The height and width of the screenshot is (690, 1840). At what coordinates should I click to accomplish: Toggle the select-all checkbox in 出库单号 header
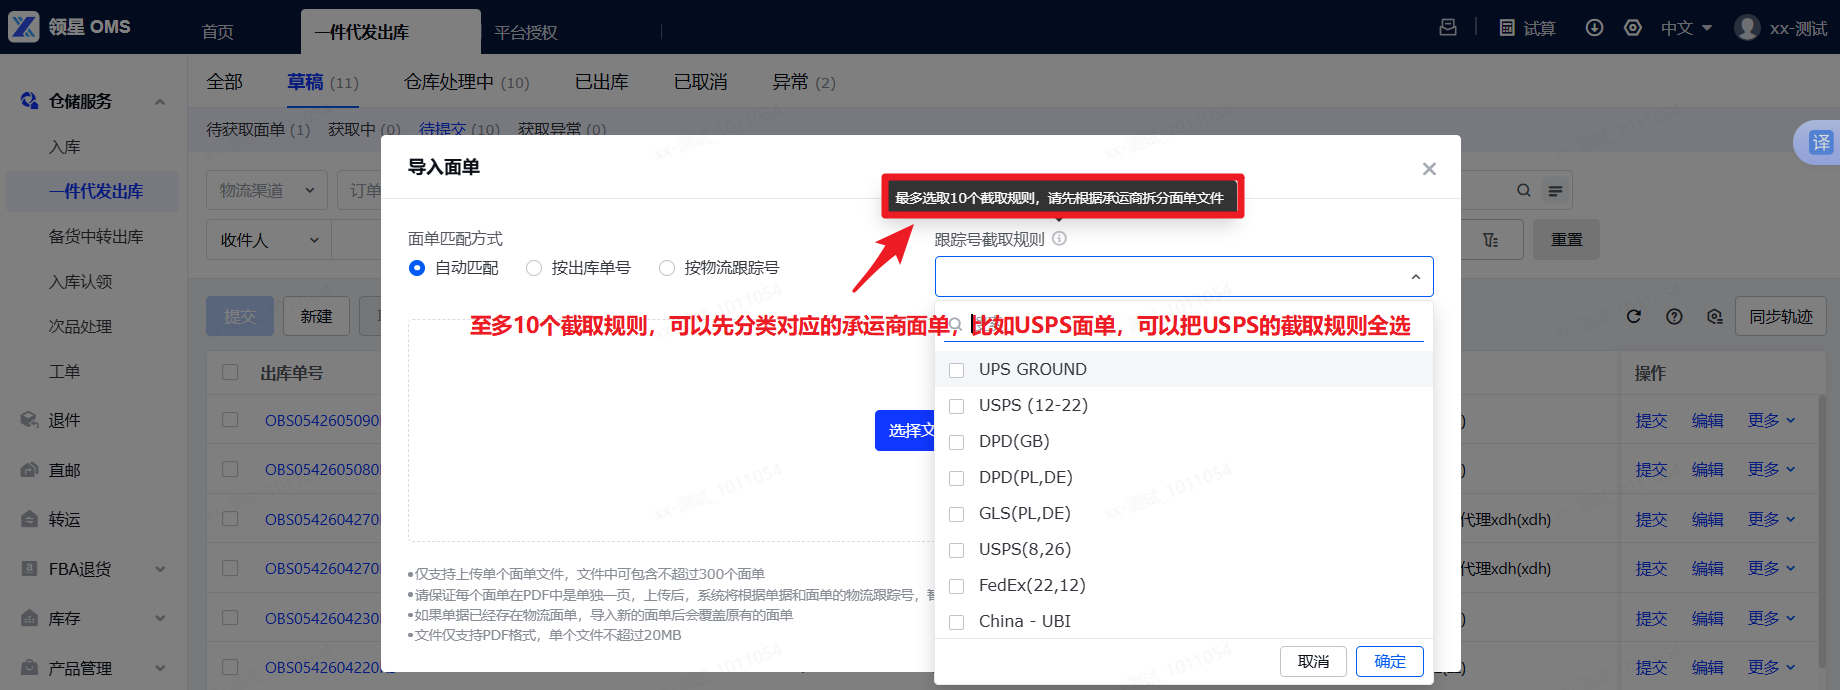(x=230, y=372)
